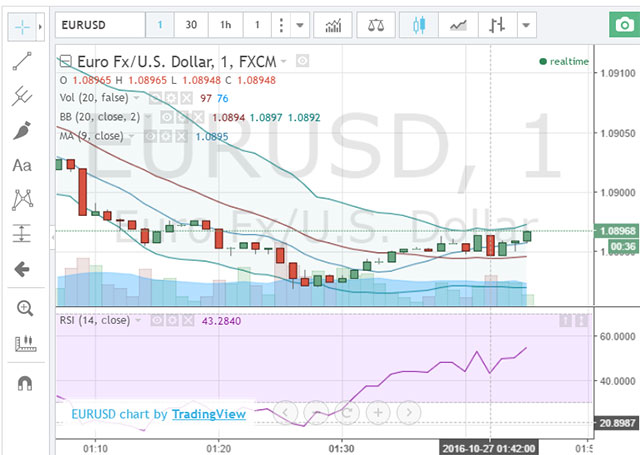This screenshot has width=640, height=455.
Task: Select candlestick chart style
Action: [x=419, y=25]
